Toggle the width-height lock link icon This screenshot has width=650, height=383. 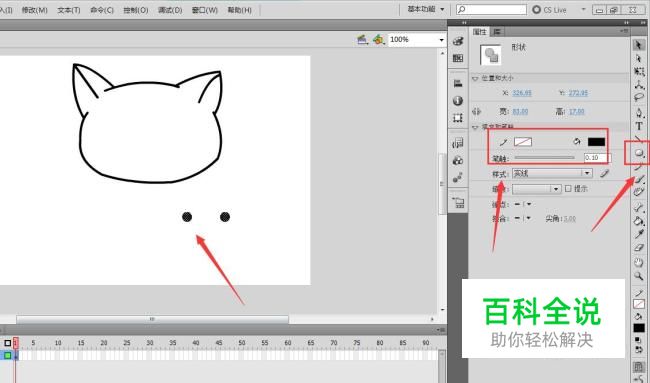tap(477, 112)
